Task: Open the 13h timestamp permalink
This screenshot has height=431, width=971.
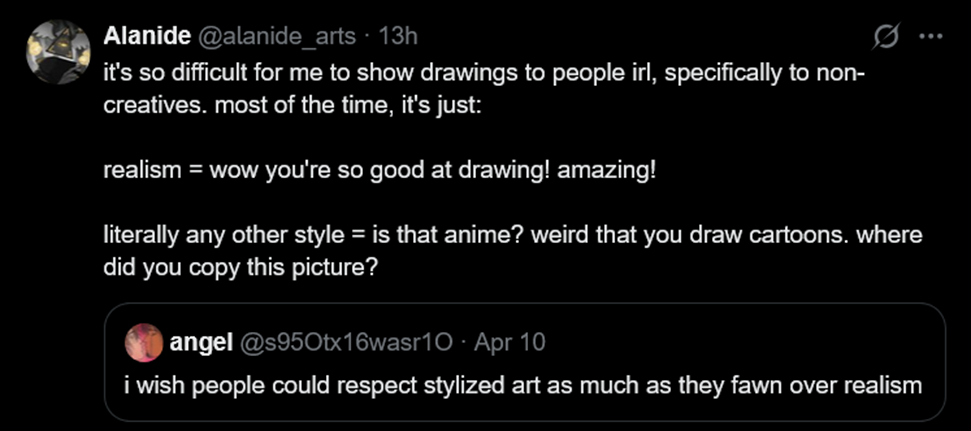Action: [399, 37]
